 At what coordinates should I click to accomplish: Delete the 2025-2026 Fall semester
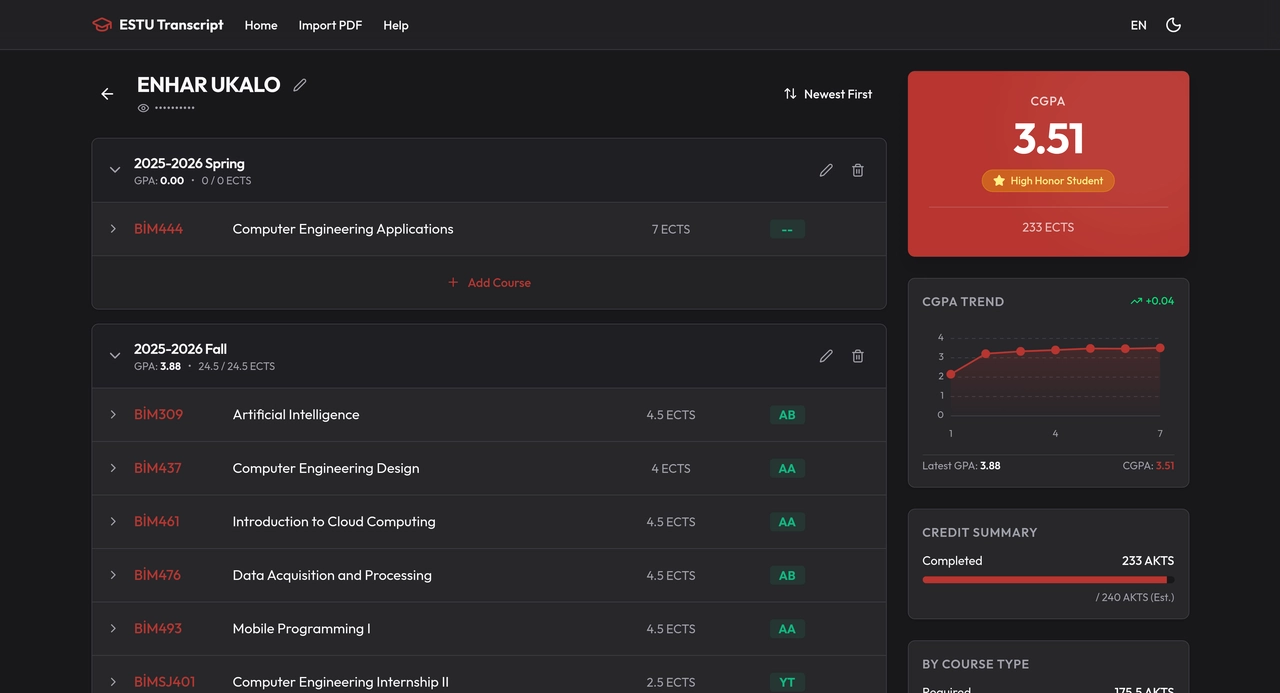point(857,356)
